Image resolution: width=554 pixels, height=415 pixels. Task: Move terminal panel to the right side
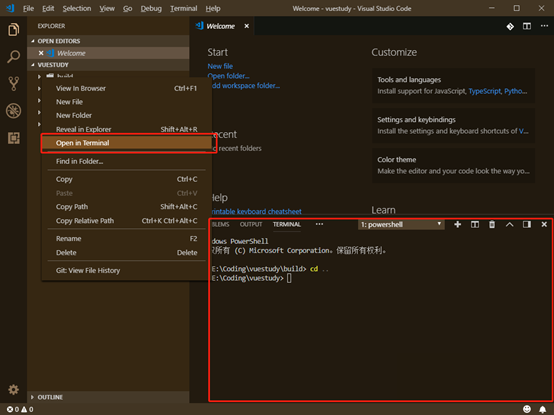[x=527, y=224]
